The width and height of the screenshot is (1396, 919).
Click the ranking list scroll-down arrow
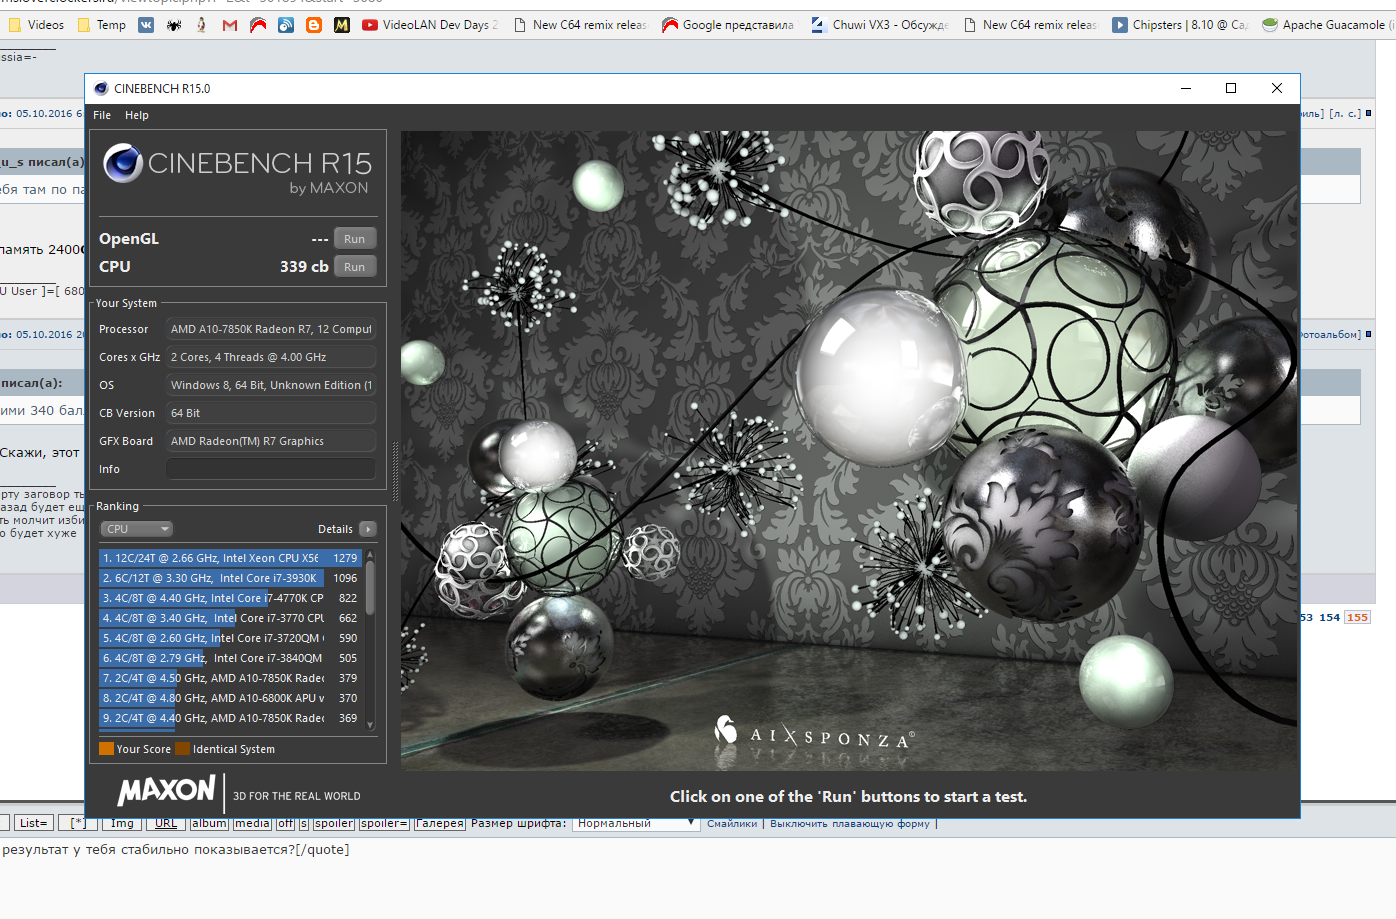370,725
